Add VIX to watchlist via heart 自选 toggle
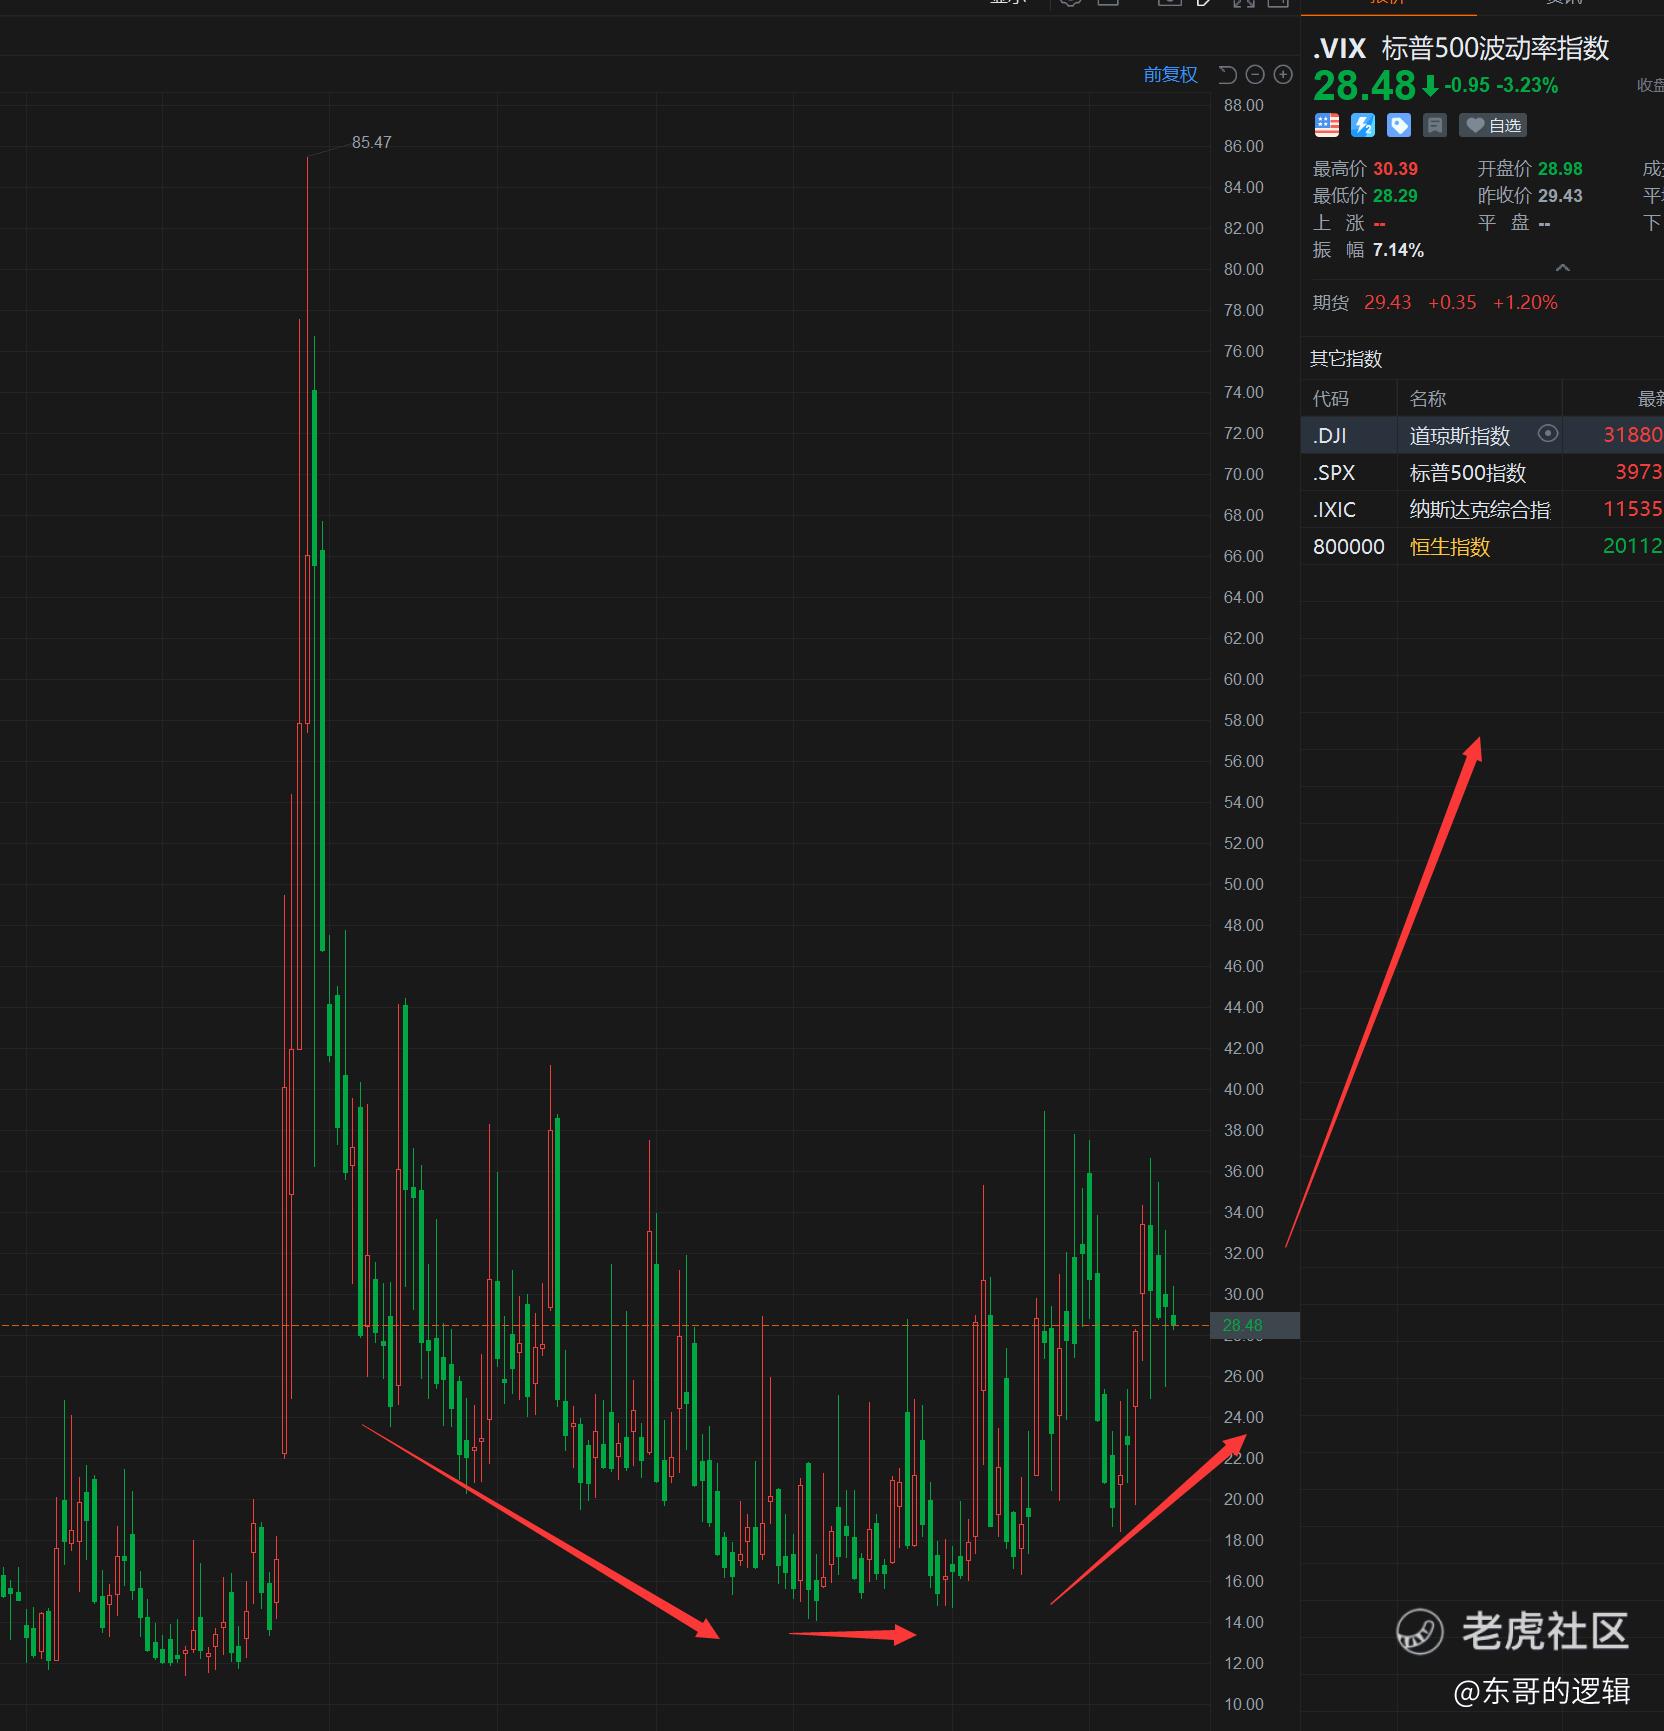This screenshot has height=1731, width=1664. point(1493,125)
